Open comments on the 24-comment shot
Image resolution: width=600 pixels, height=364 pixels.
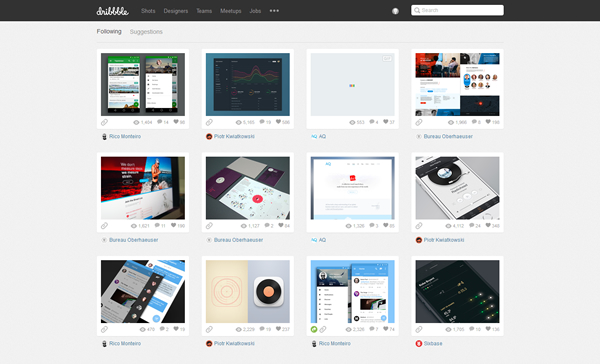click(471, 225)
